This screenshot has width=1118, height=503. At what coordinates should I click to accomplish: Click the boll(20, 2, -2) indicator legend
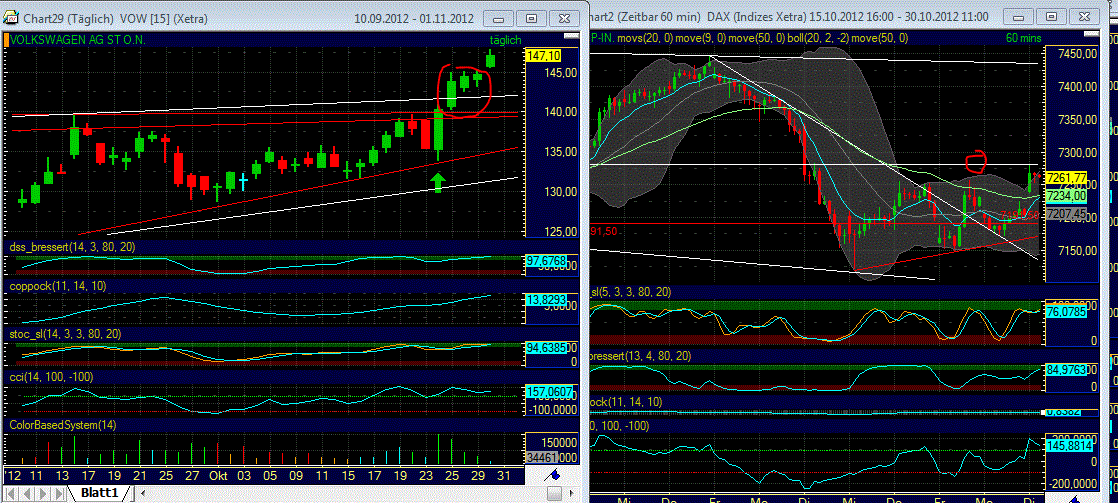pos(817,38)
